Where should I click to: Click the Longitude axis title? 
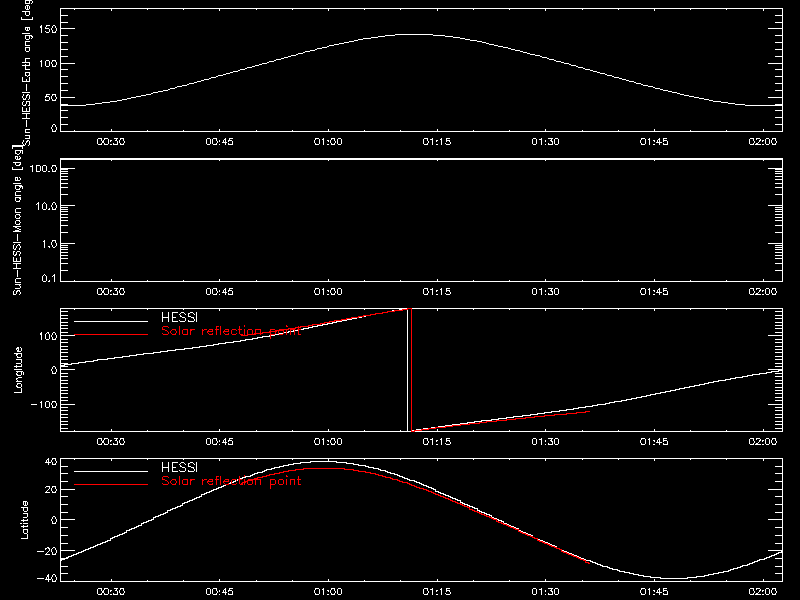[18, 370]
